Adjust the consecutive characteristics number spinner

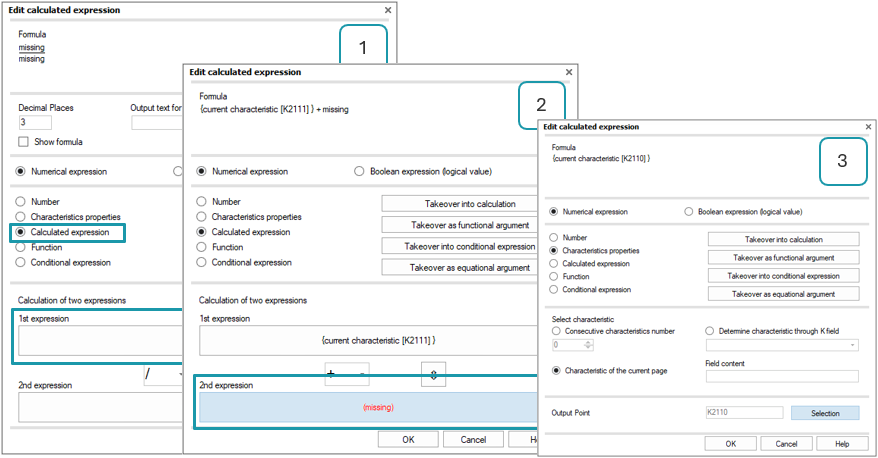click(x=588, y=345)
